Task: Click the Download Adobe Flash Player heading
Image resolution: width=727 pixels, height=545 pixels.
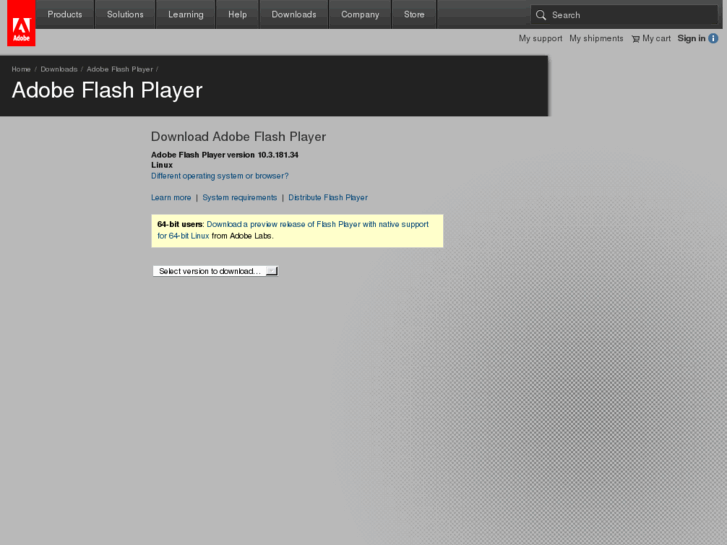Action: 238,137
